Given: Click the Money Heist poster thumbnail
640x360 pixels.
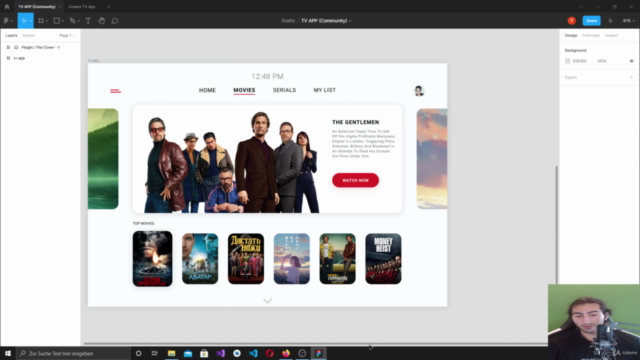Looking at the screenshot, I should [383, 259].
